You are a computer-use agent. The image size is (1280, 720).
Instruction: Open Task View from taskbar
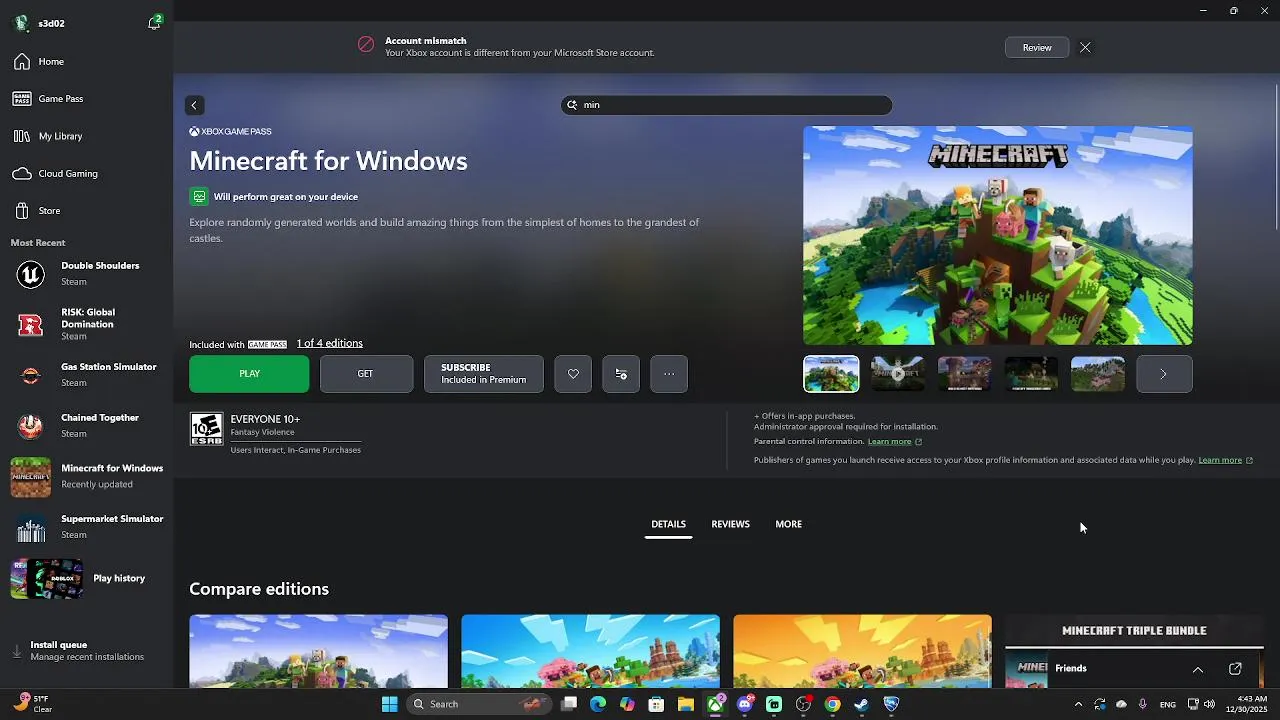click(x=569, y=704)
